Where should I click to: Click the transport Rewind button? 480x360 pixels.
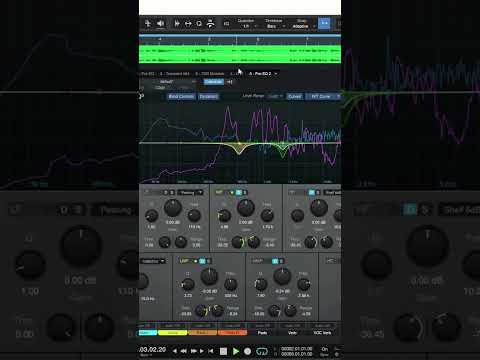point(183,351)
